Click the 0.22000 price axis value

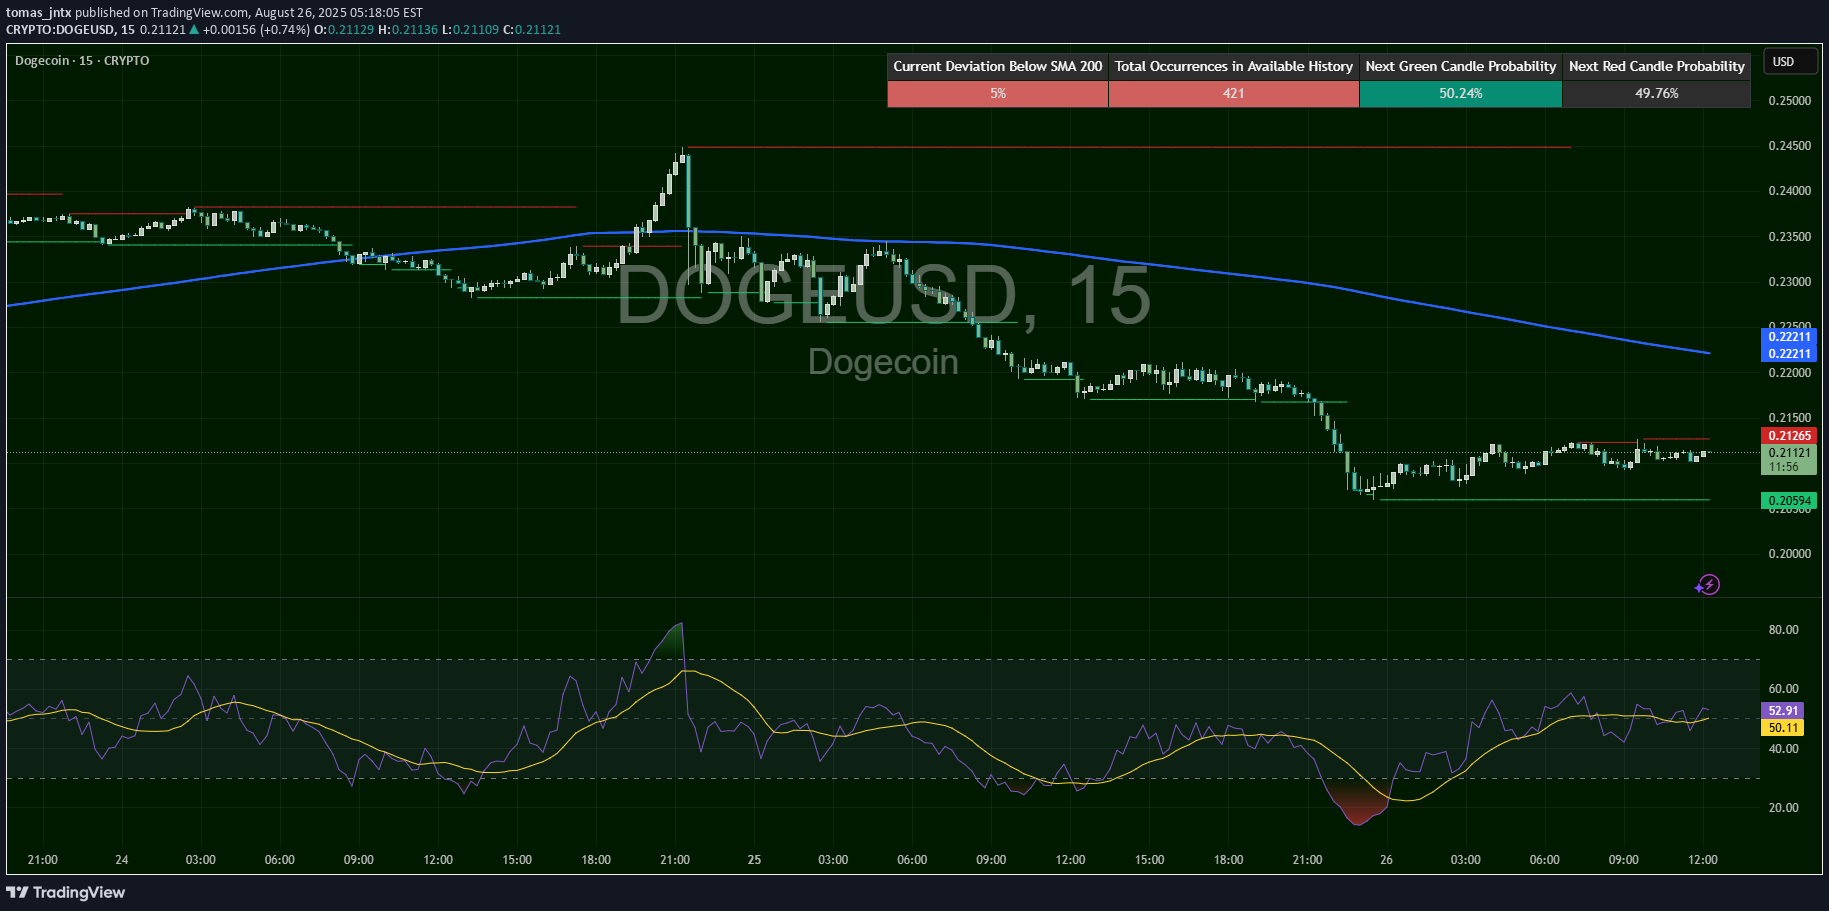pyautogui.click(x=1789, y=373)
